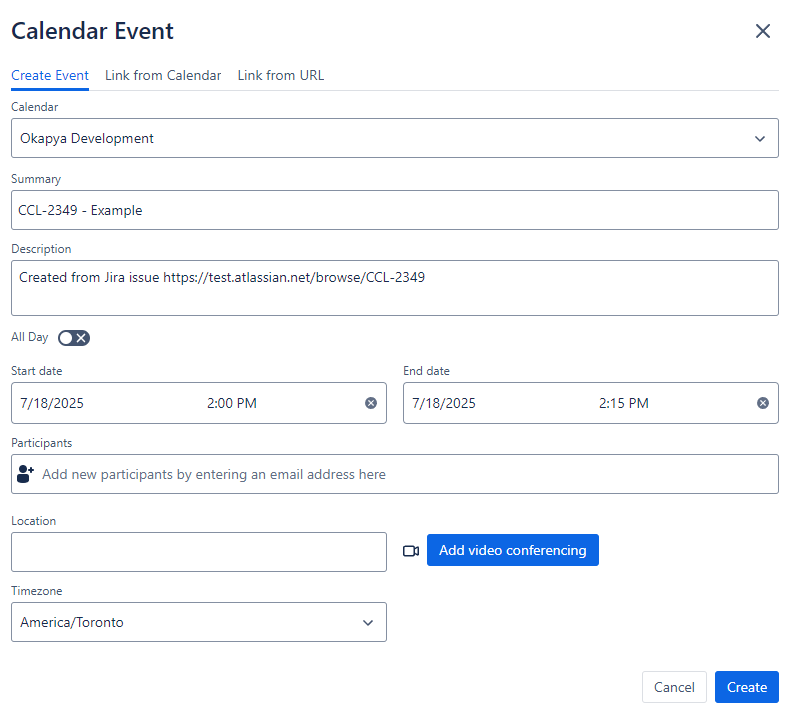
Task: Close the Calendar Event dialog
Action: point(762,31)
